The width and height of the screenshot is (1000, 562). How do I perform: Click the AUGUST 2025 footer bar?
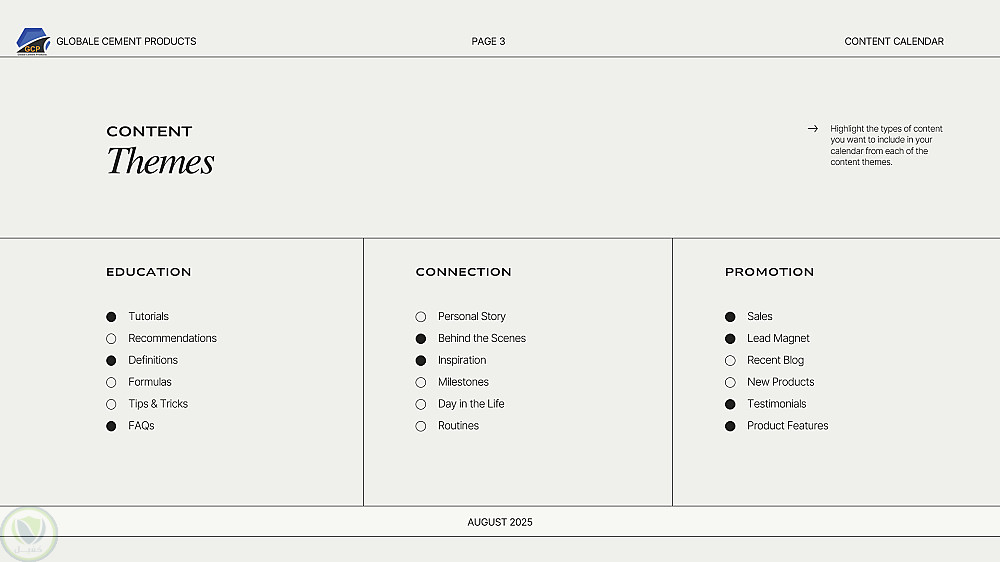(x=500, y=522)
